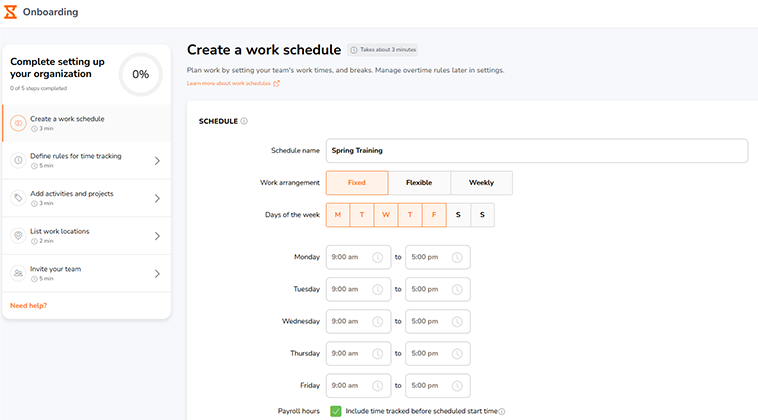
Task: Click the Jibble hourglass logo icon
Action: 10,12
